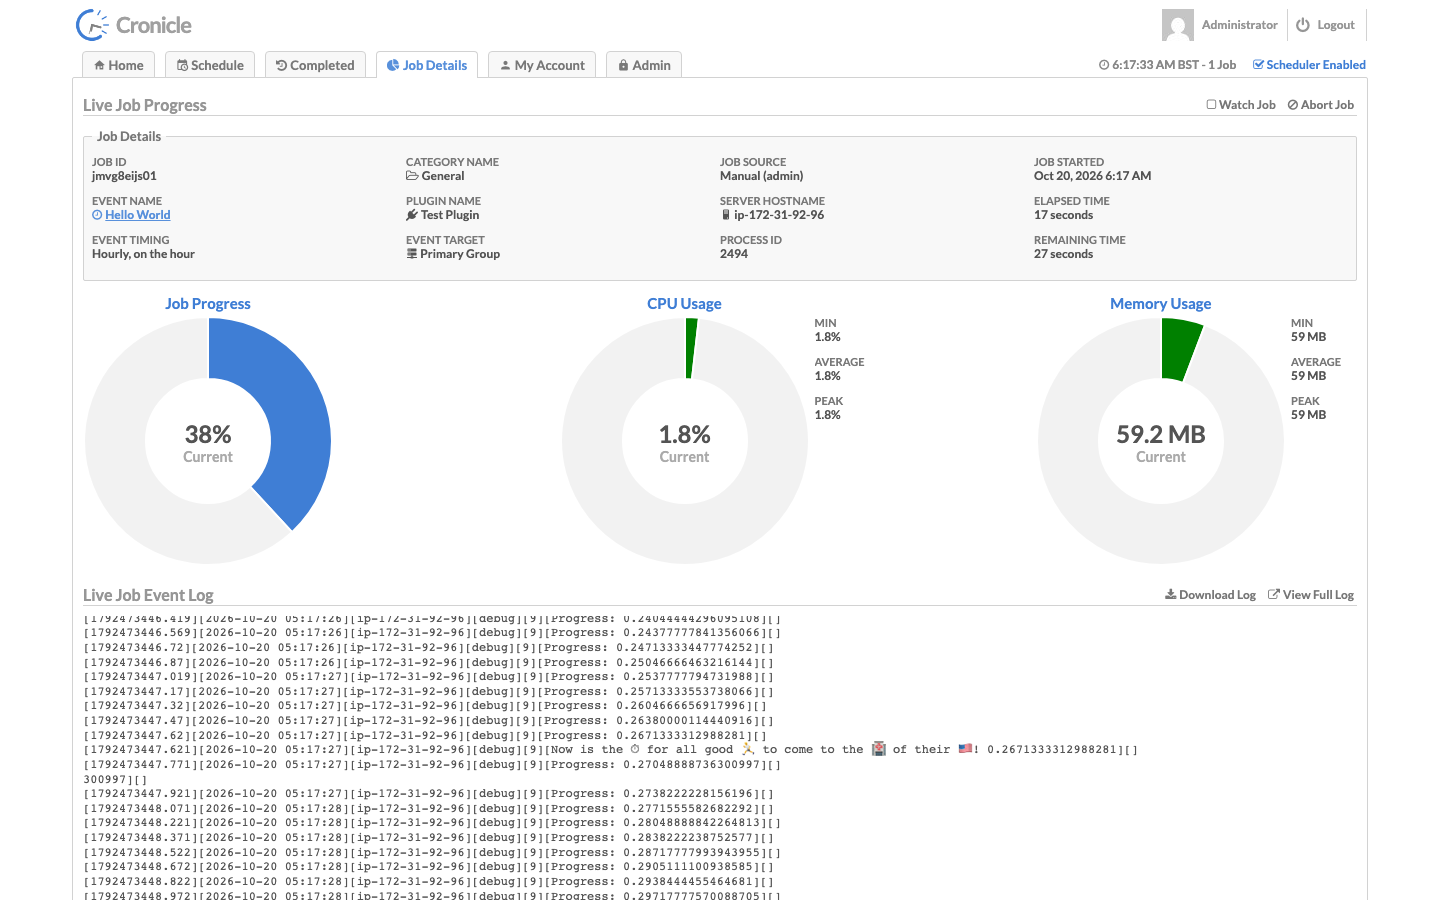Click the Elapsed Time value 17 seconds

[1063, 215]
